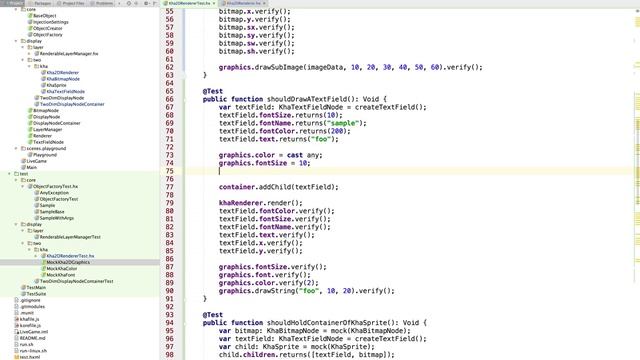640x360 pixels.
Task: Open Playground scene file
Action: click(x=42, y=155)
